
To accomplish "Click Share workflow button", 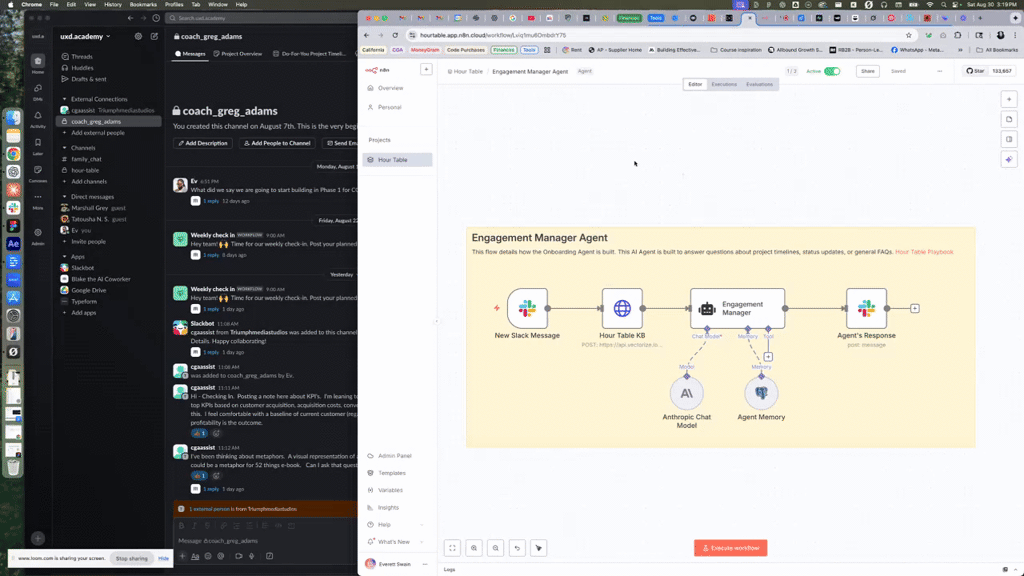I will 867,71.
